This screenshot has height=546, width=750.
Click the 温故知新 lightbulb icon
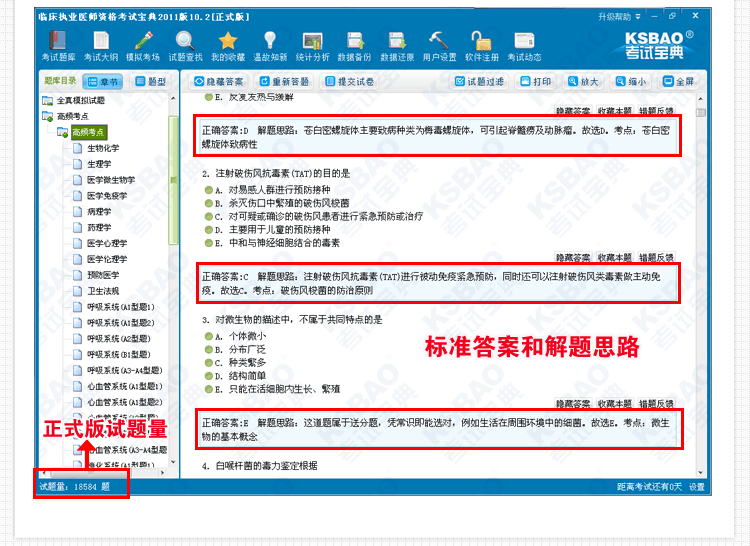[x=270, y=46]
